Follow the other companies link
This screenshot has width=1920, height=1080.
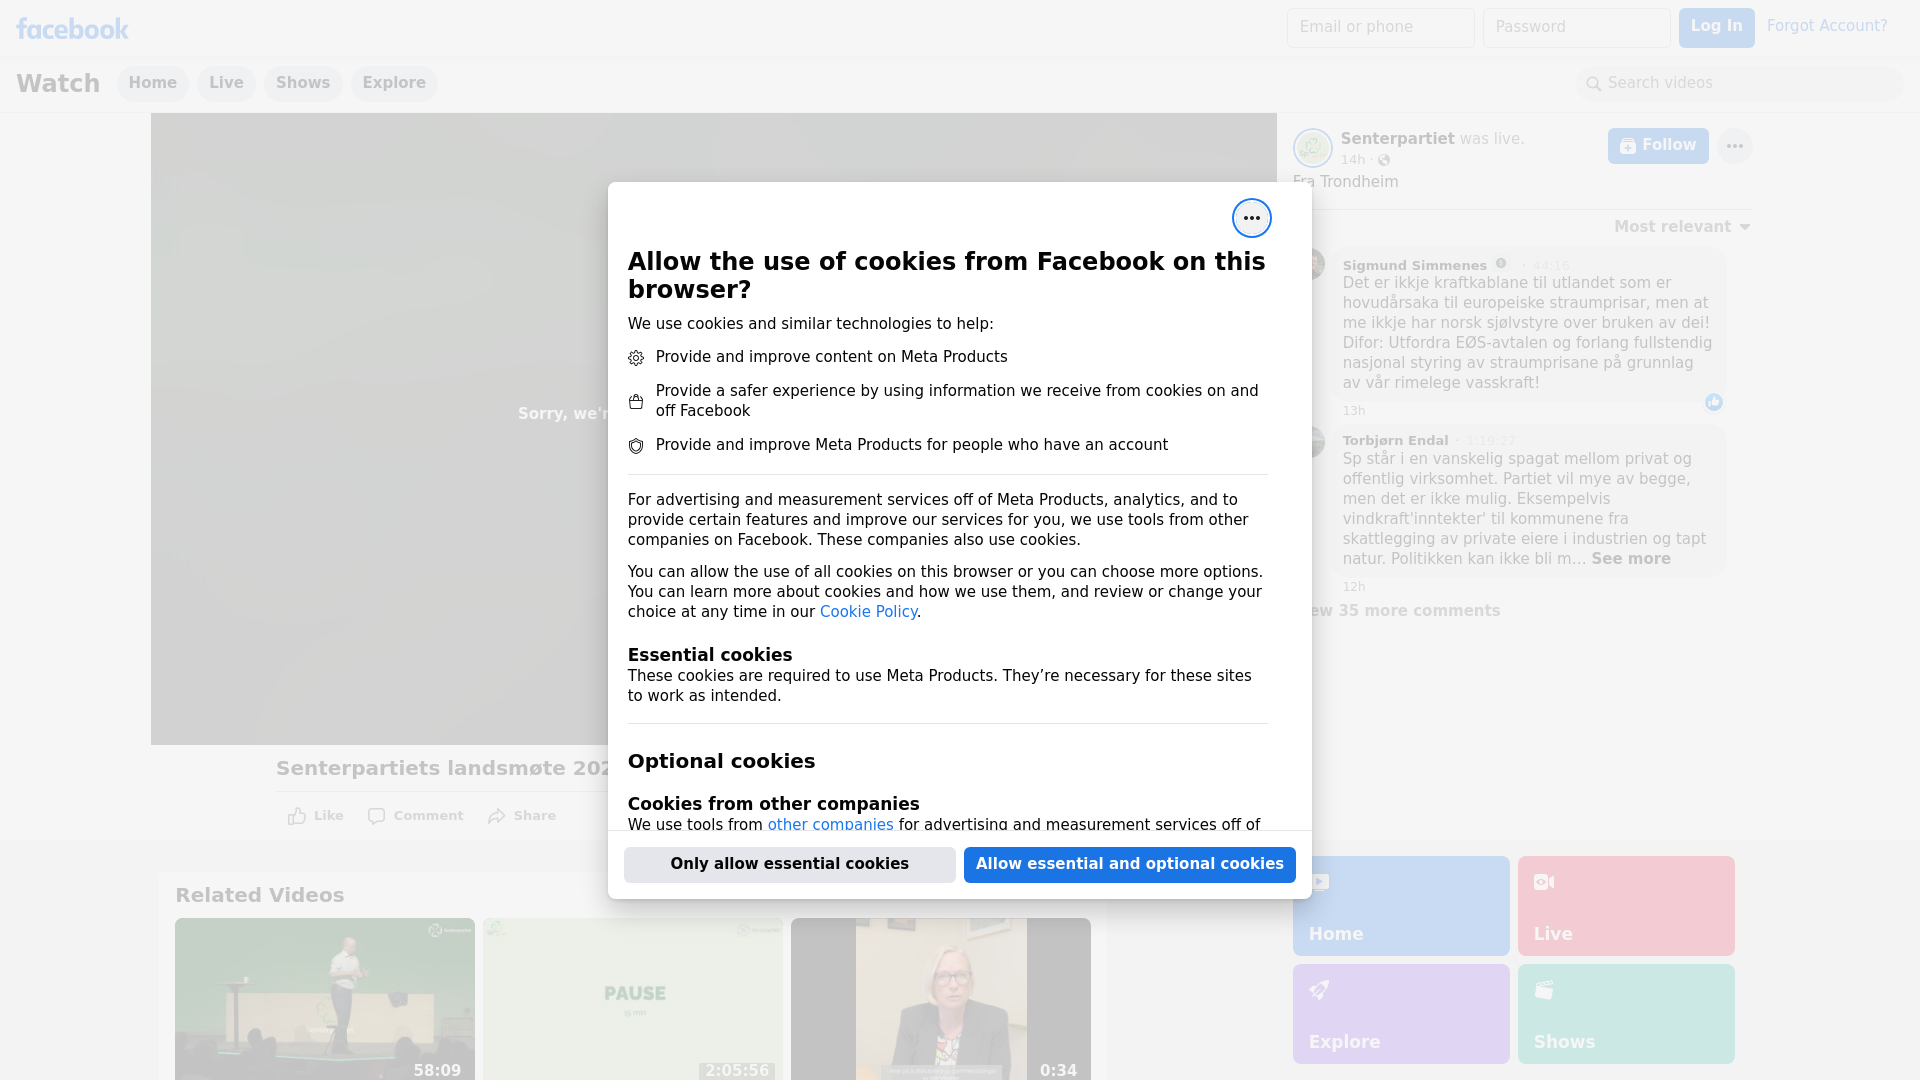coord(830,825)
